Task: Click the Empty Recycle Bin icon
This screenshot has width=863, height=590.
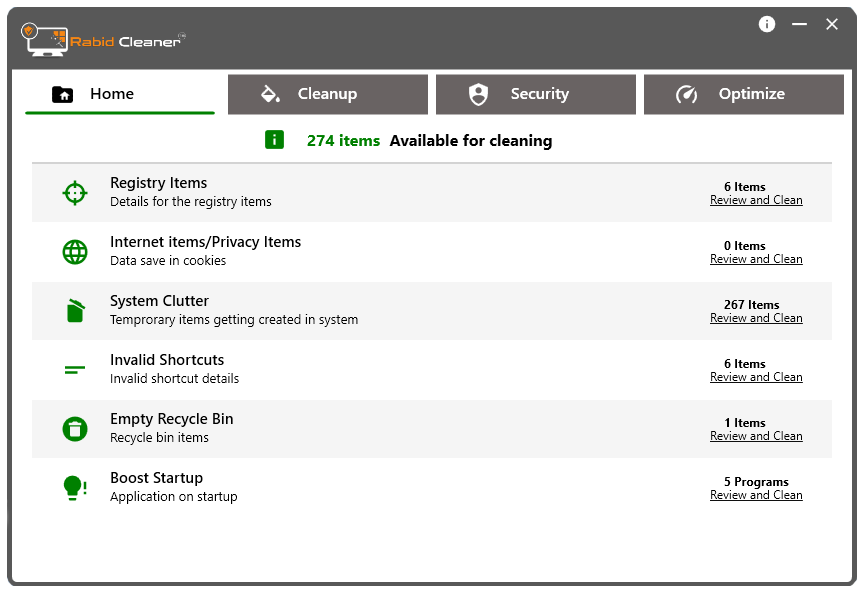Action: click(x=75, y=429)
